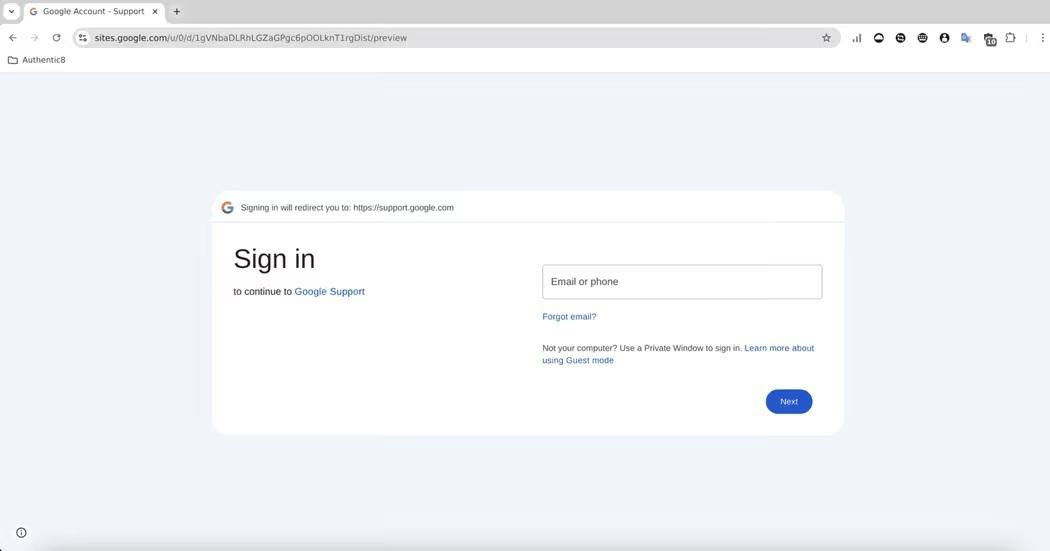Open the swap arrows extension
The height and width of the screenshot is (551, 1050).
pyautogui.click(x=901, y=38)
